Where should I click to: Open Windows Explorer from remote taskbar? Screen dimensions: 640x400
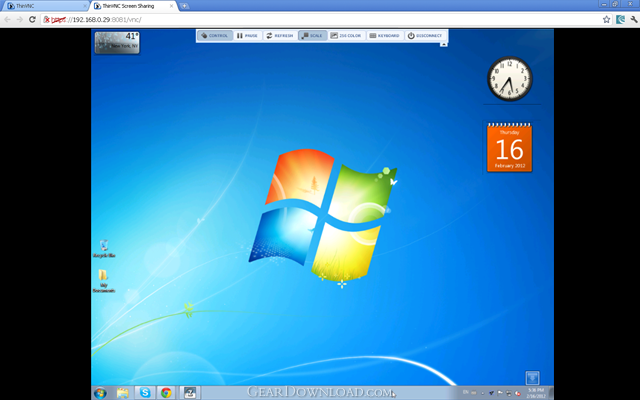(122, 393)
